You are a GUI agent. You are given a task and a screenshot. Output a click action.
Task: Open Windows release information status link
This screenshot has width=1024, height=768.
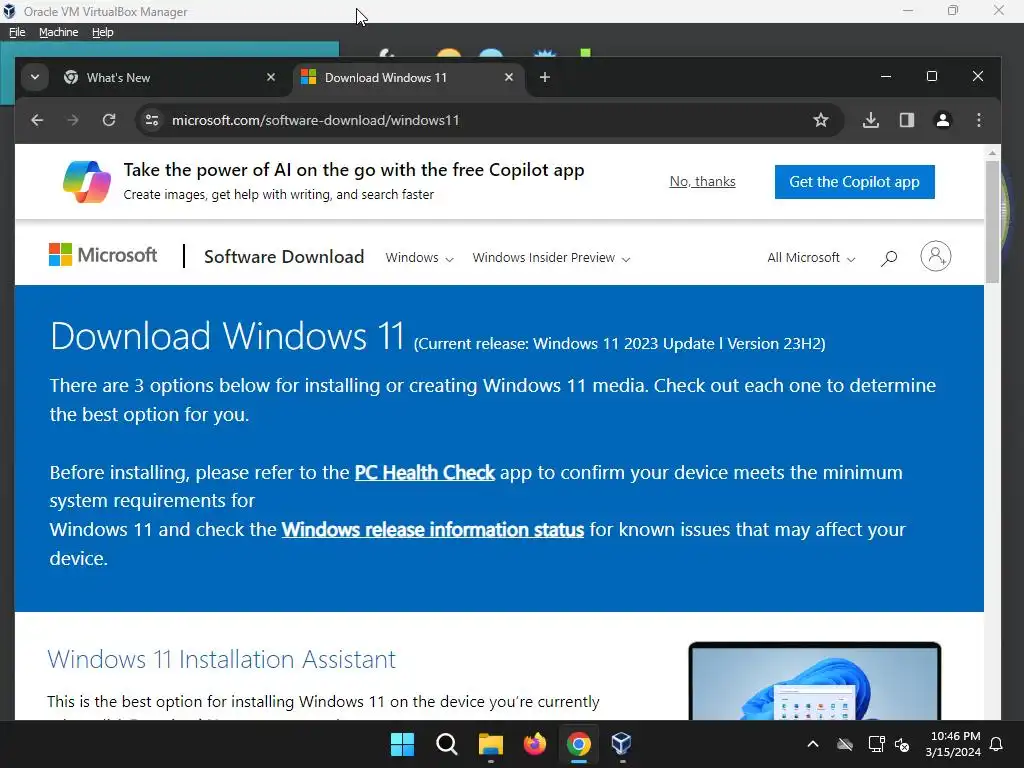click(x=433, y=529)
